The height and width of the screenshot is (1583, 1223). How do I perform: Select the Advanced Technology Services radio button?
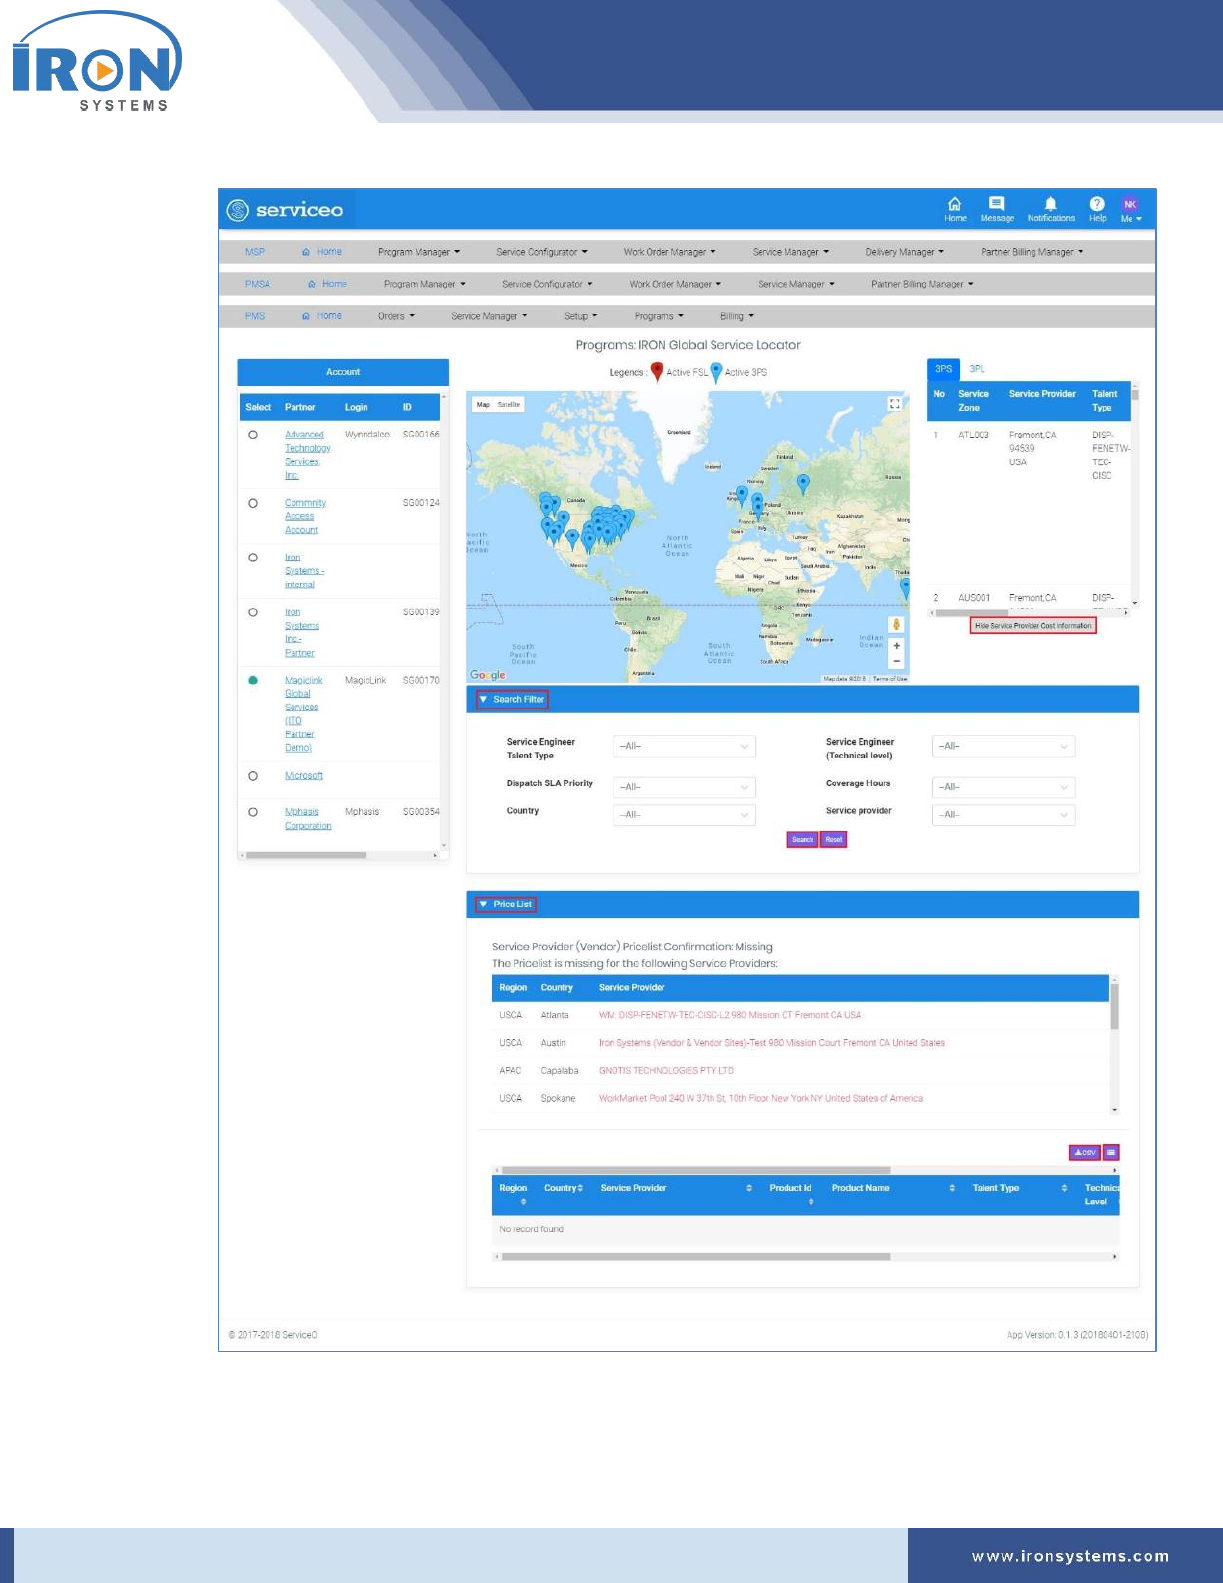(253, 435)
